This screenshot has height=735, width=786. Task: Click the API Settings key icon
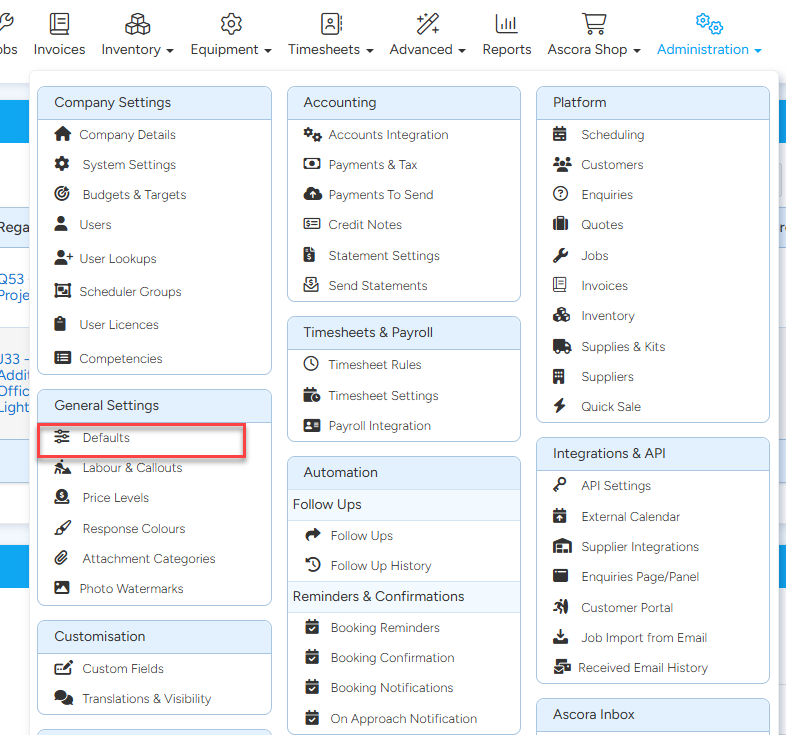[560, 486]
